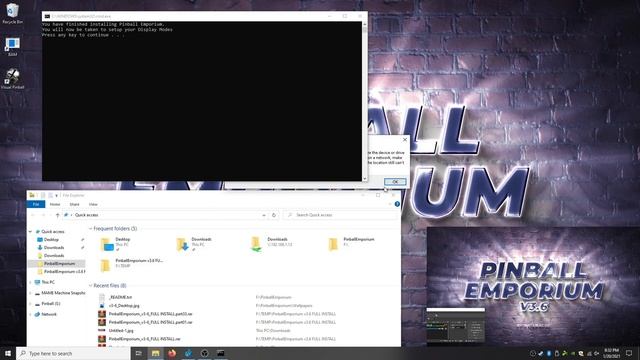Click the command prompt scrollbar up arrow
Image resolution: width=640 pixels, height=360 pixels.
(364, 24)
